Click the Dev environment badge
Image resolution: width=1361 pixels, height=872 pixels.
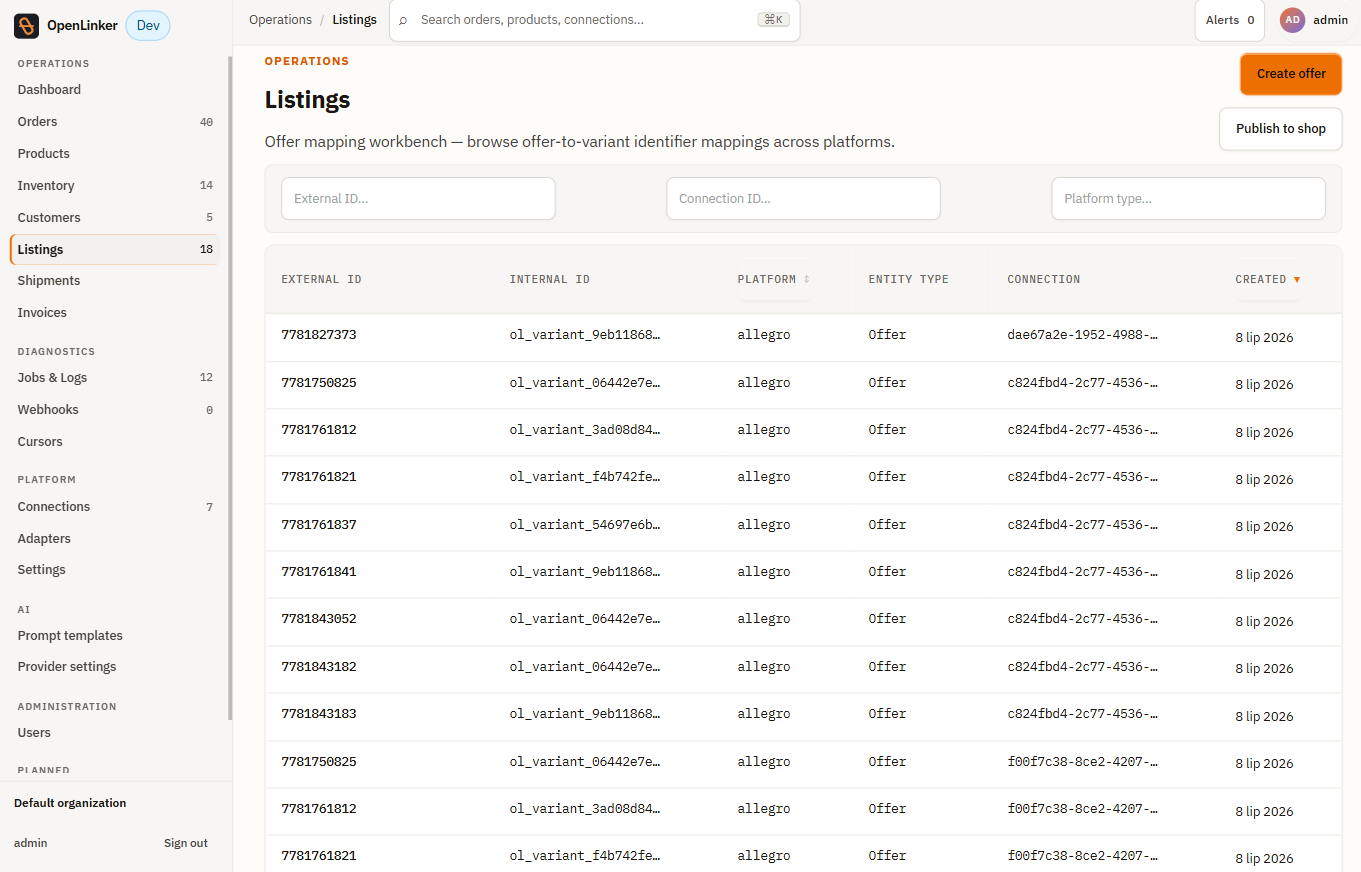(x=148, y=26)
